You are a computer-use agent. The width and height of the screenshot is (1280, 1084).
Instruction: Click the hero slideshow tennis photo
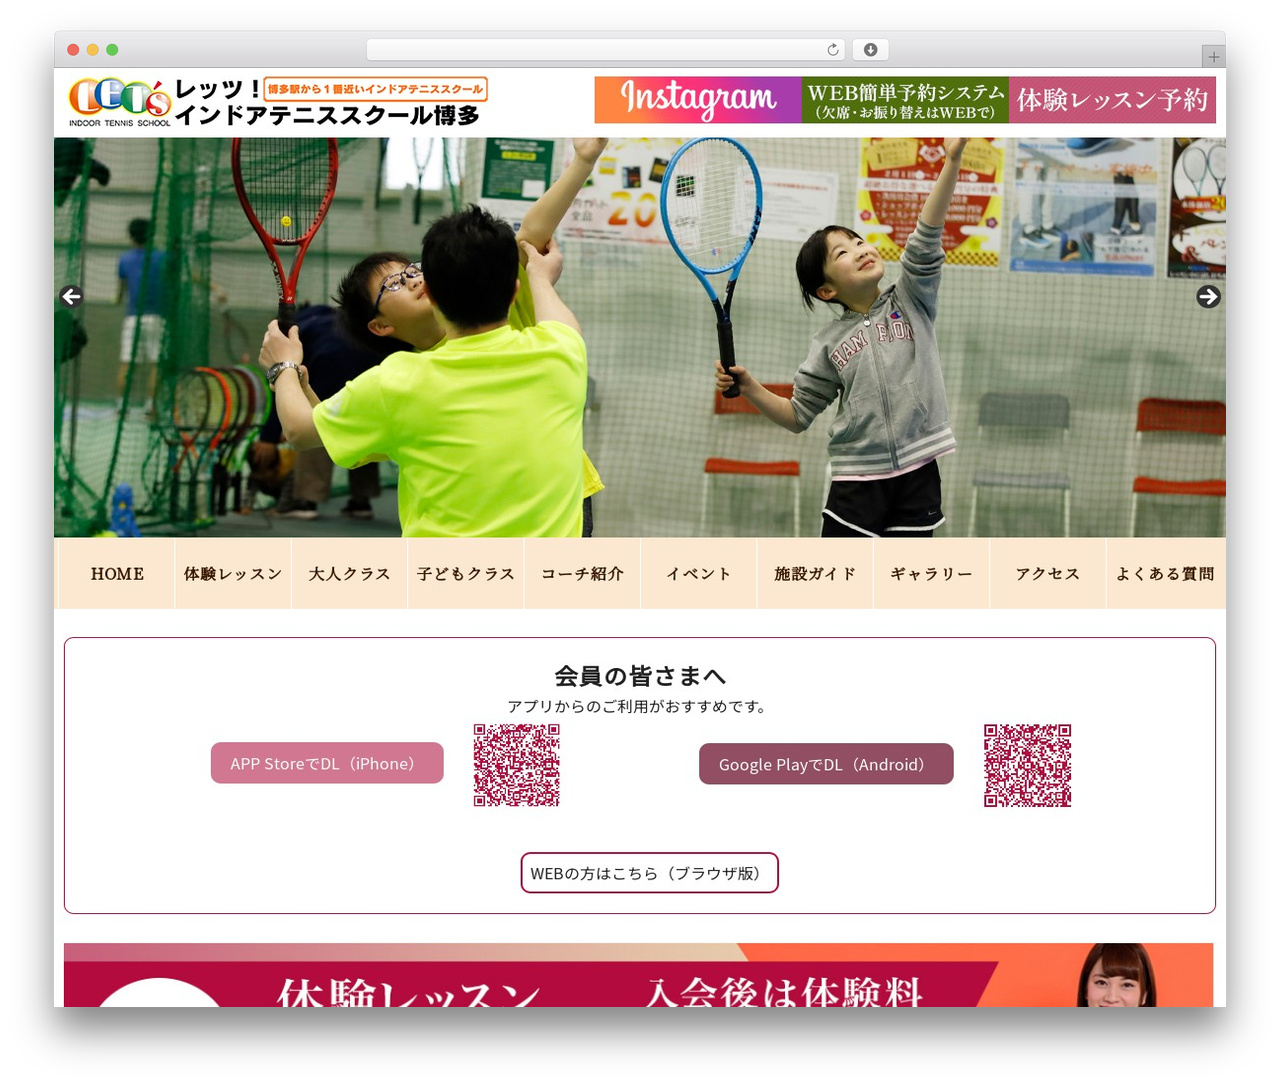(x=640, y=337)
